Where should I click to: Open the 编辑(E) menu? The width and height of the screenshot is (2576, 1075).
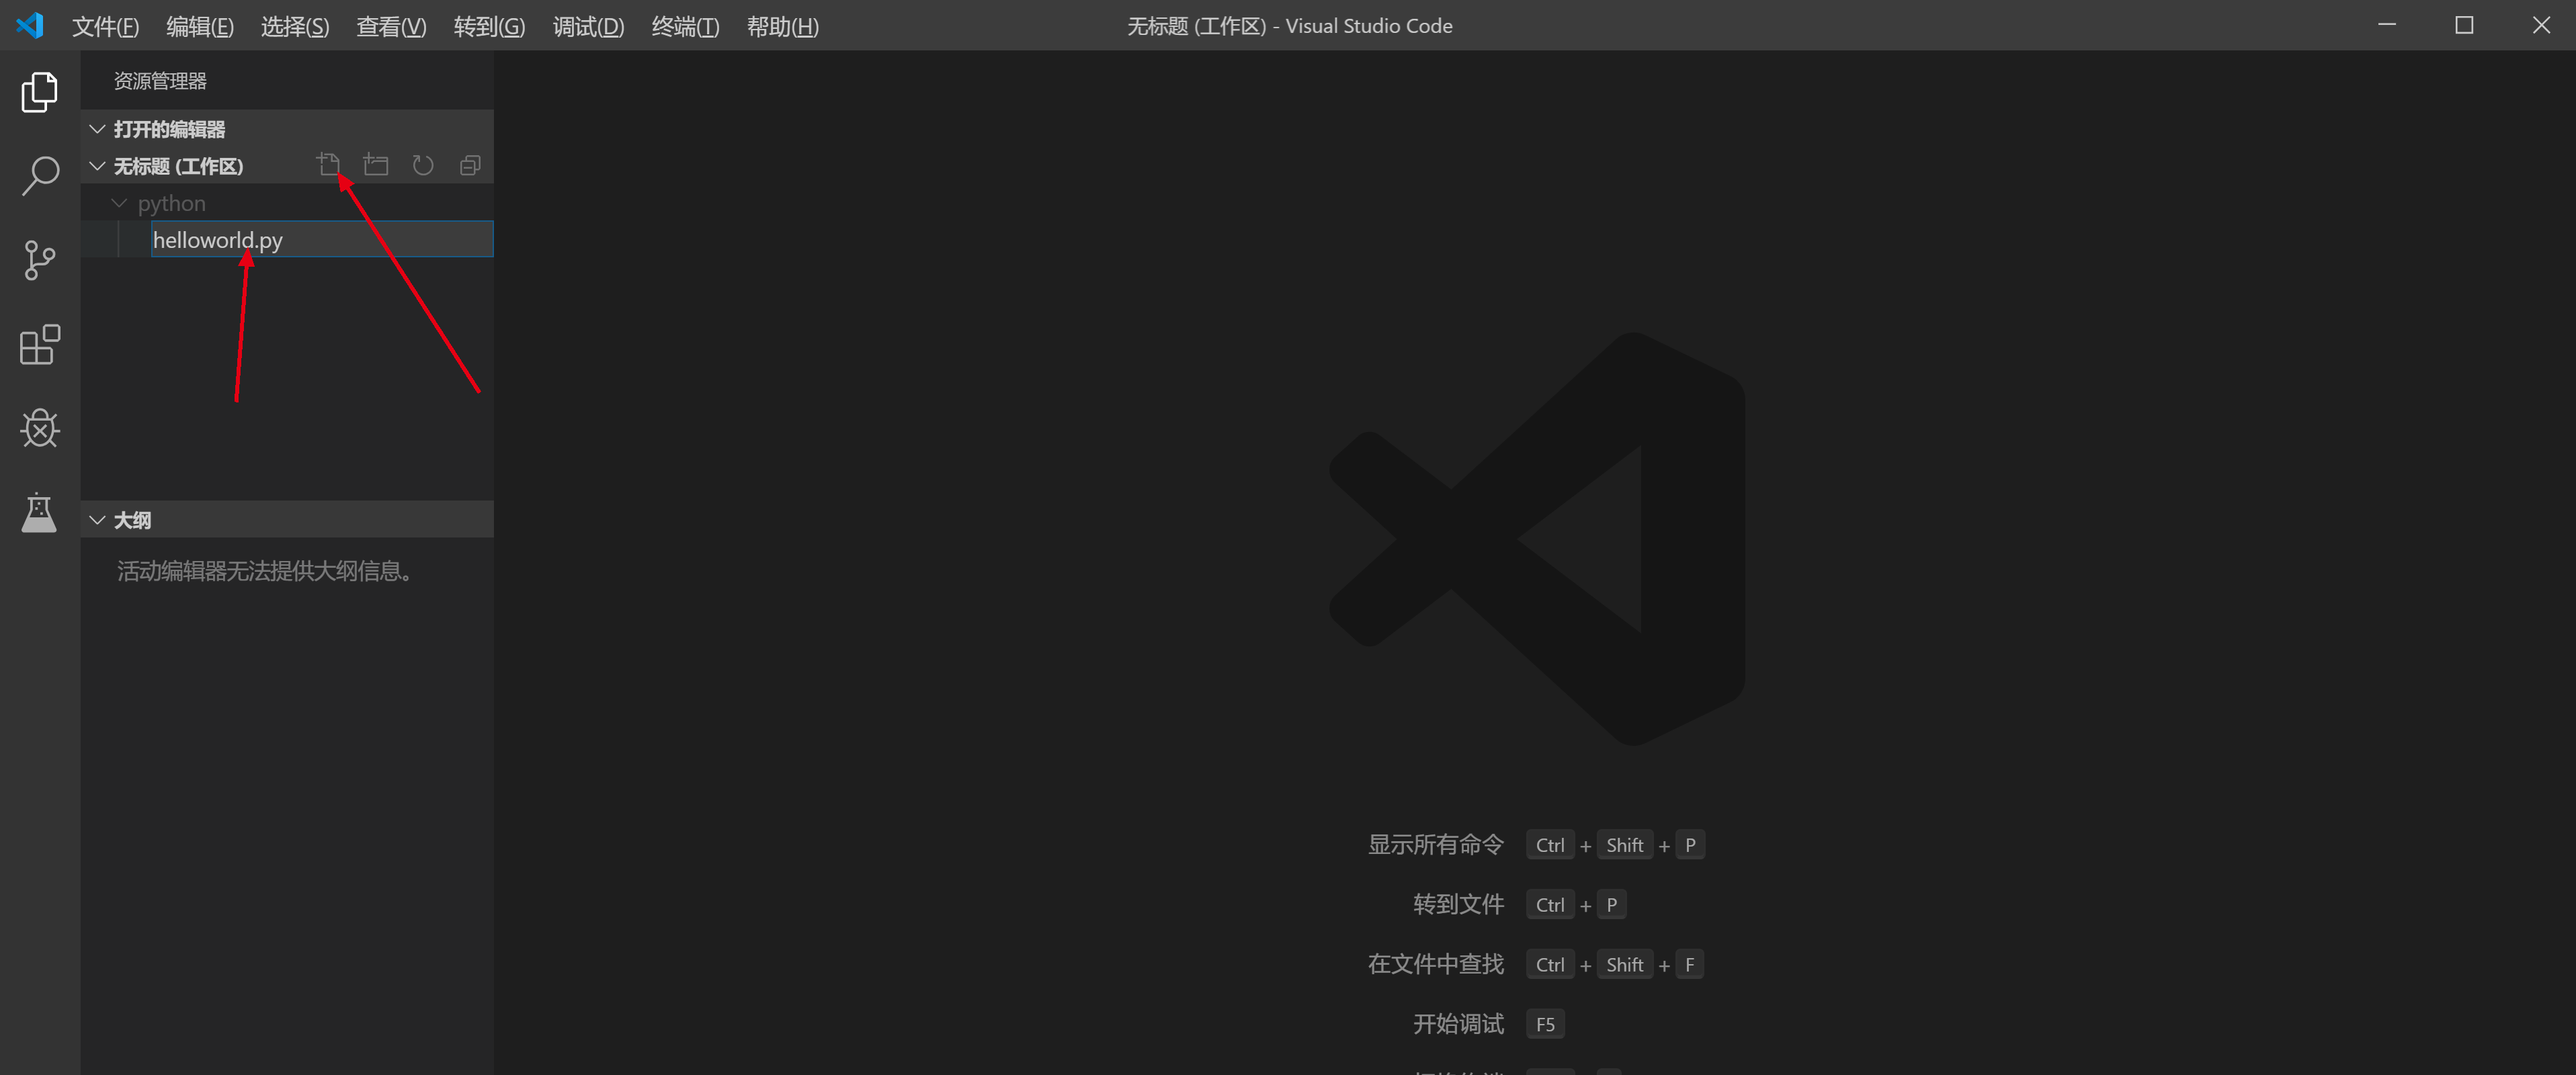(x=200, y=26)
